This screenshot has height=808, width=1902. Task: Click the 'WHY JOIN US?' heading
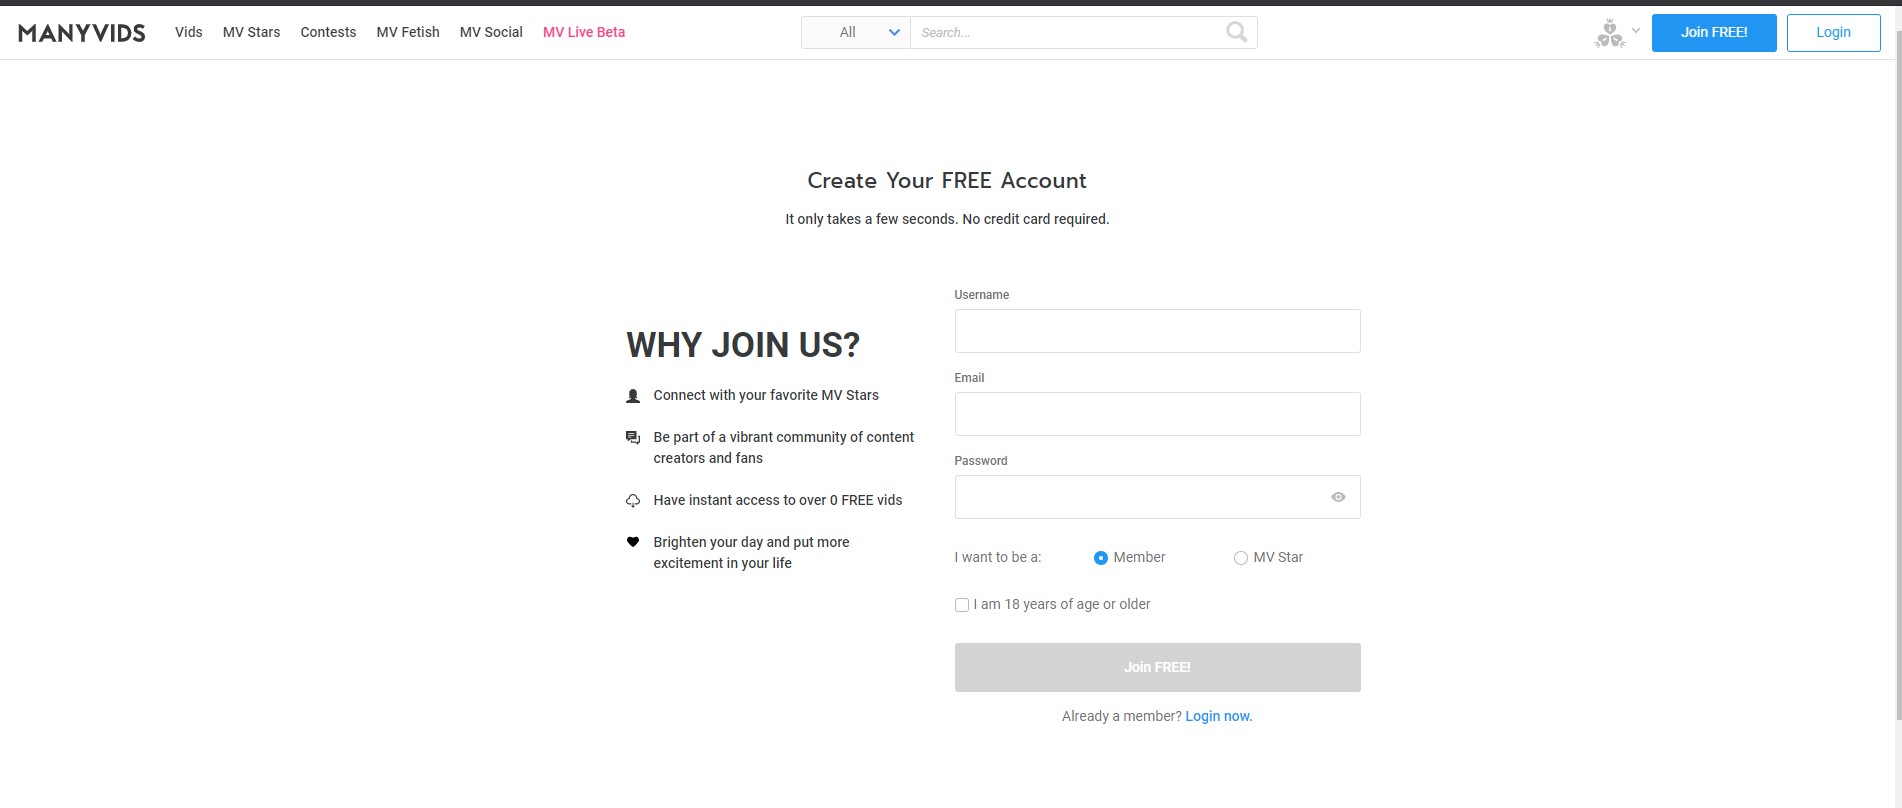743,345
